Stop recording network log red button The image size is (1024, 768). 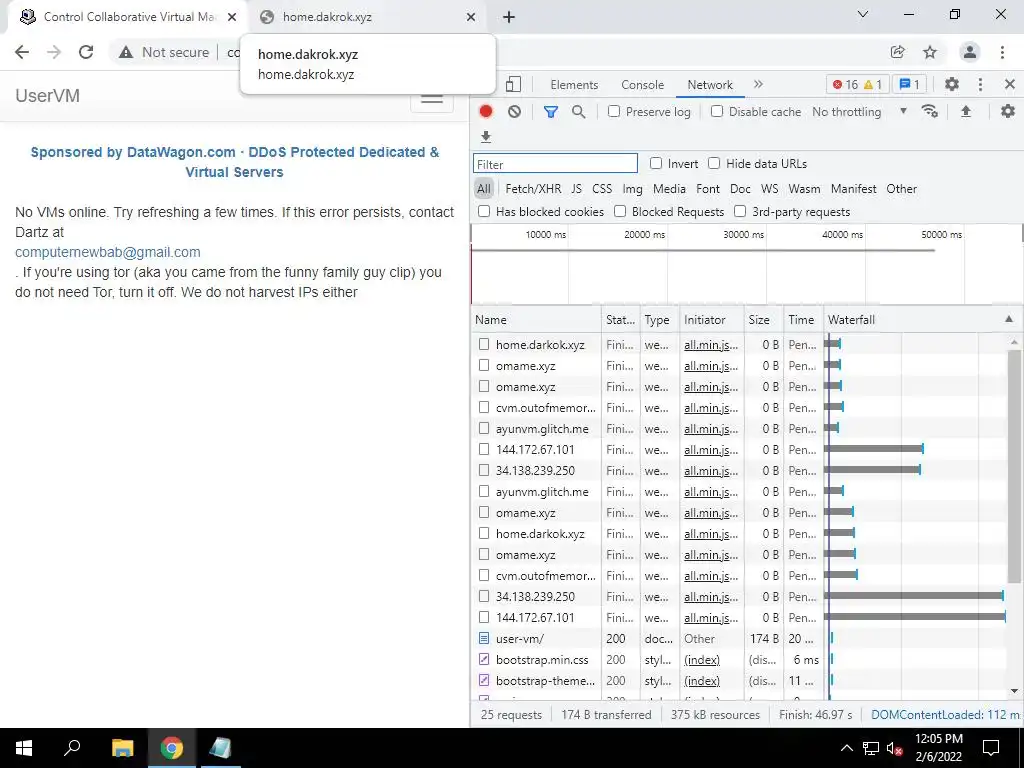pyautogui.click(x=485, y=112)
